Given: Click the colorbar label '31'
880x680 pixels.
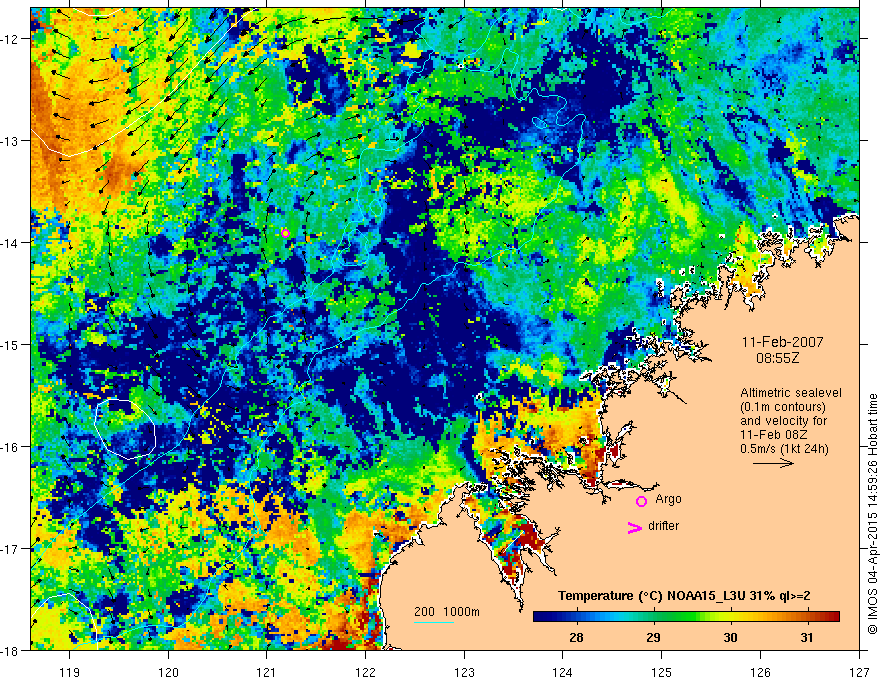Looking at the screenshot, I should coord(807,637).
